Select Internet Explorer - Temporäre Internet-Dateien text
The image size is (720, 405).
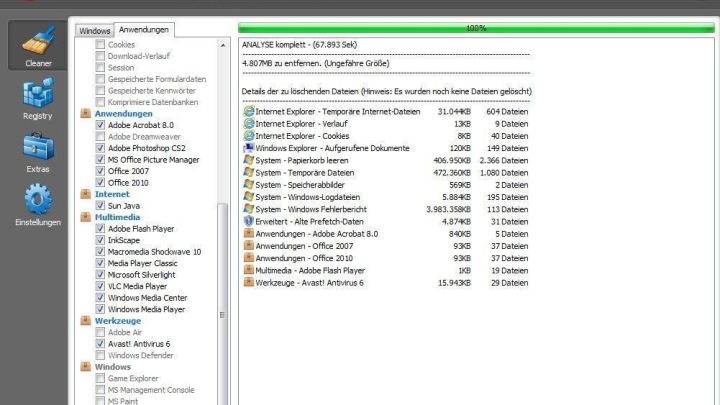(x=338, y=111)
